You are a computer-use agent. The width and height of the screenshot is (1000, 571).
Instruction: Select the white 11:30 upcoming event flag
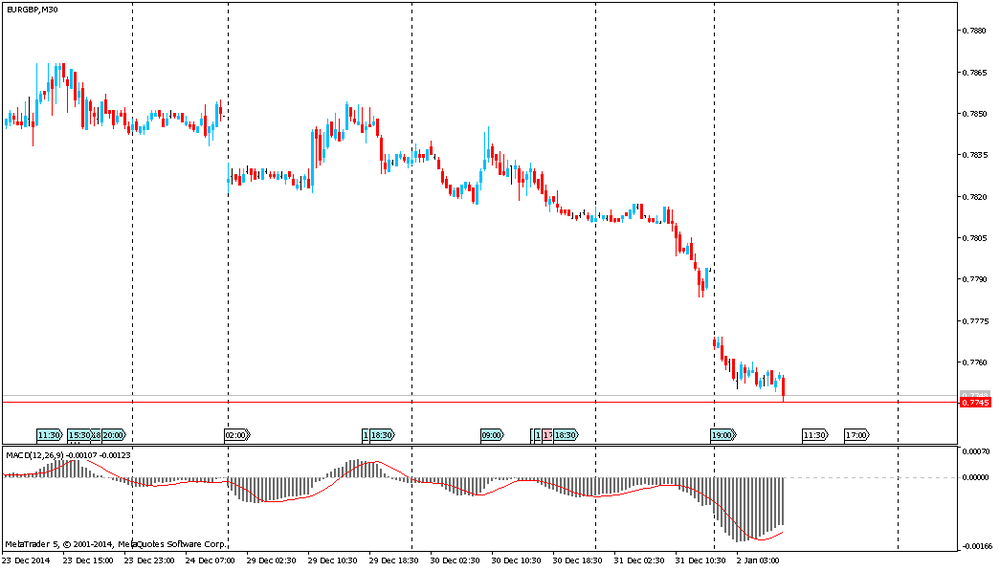815,435
